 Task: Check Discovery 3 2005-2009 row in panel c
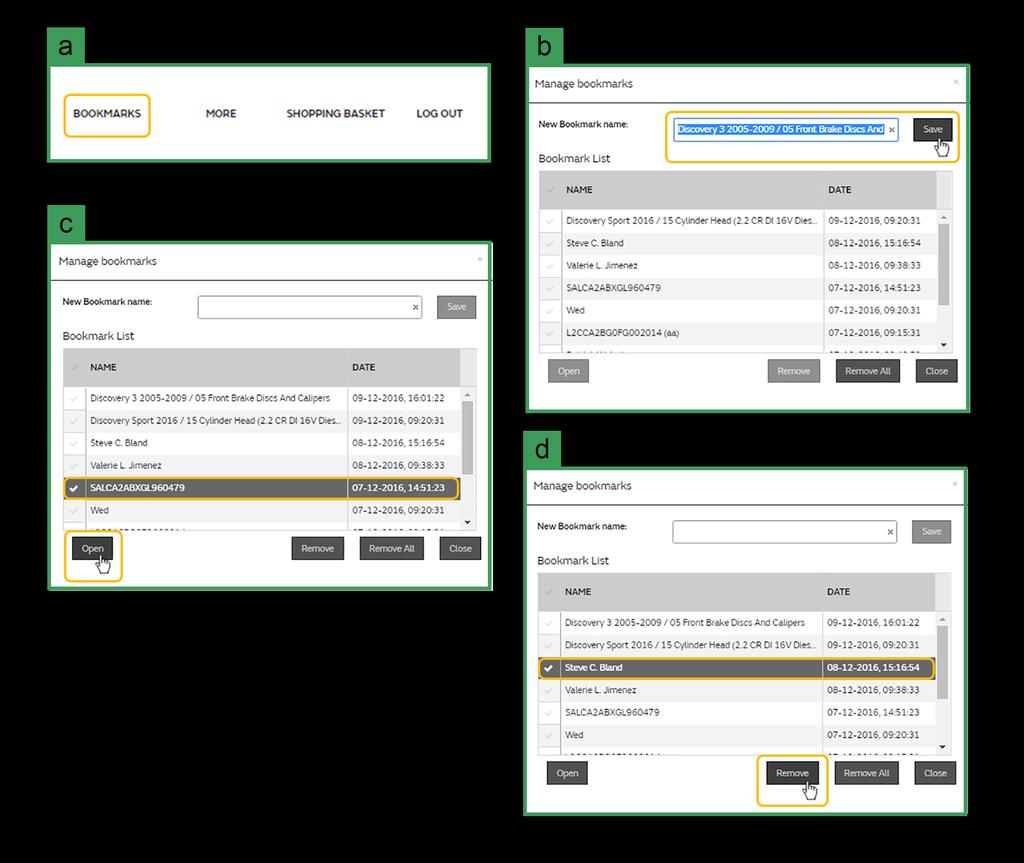(x=74, y=399)
